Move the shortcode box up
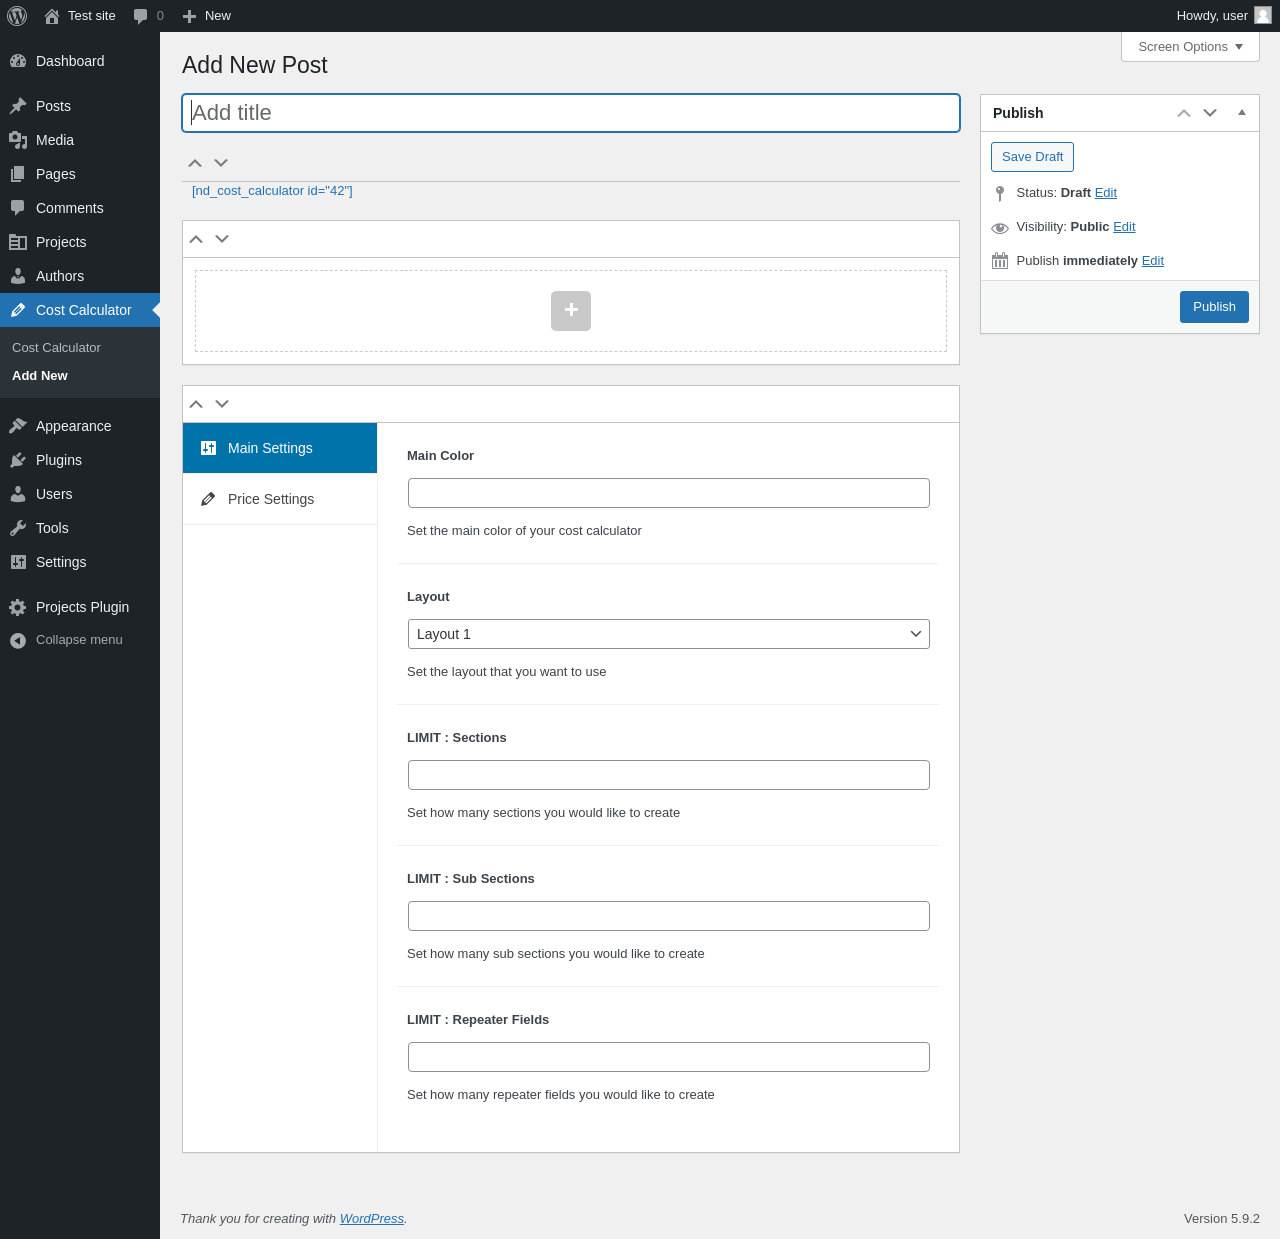Screen dimensions: 1280x1239 click(195, 163)
